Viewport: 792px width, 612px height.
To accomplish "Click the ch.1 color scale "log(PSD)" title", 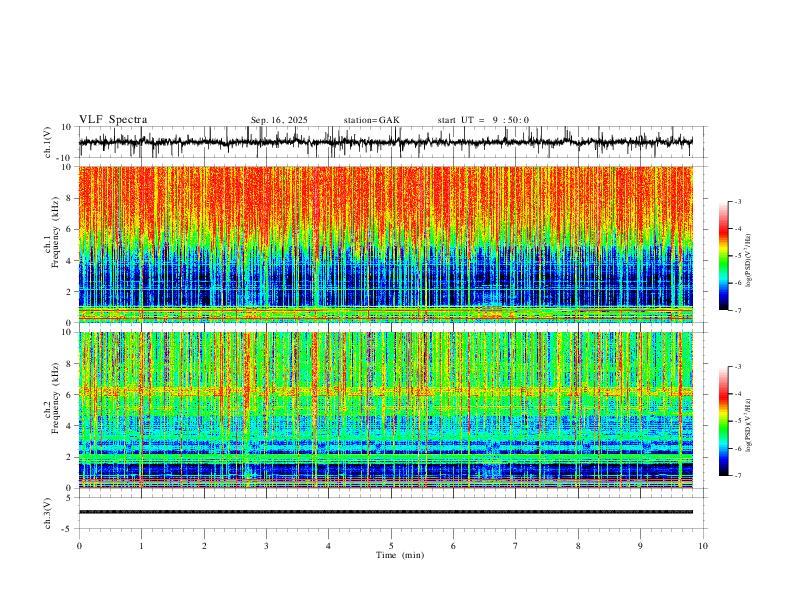I will [x=749, y=261].
